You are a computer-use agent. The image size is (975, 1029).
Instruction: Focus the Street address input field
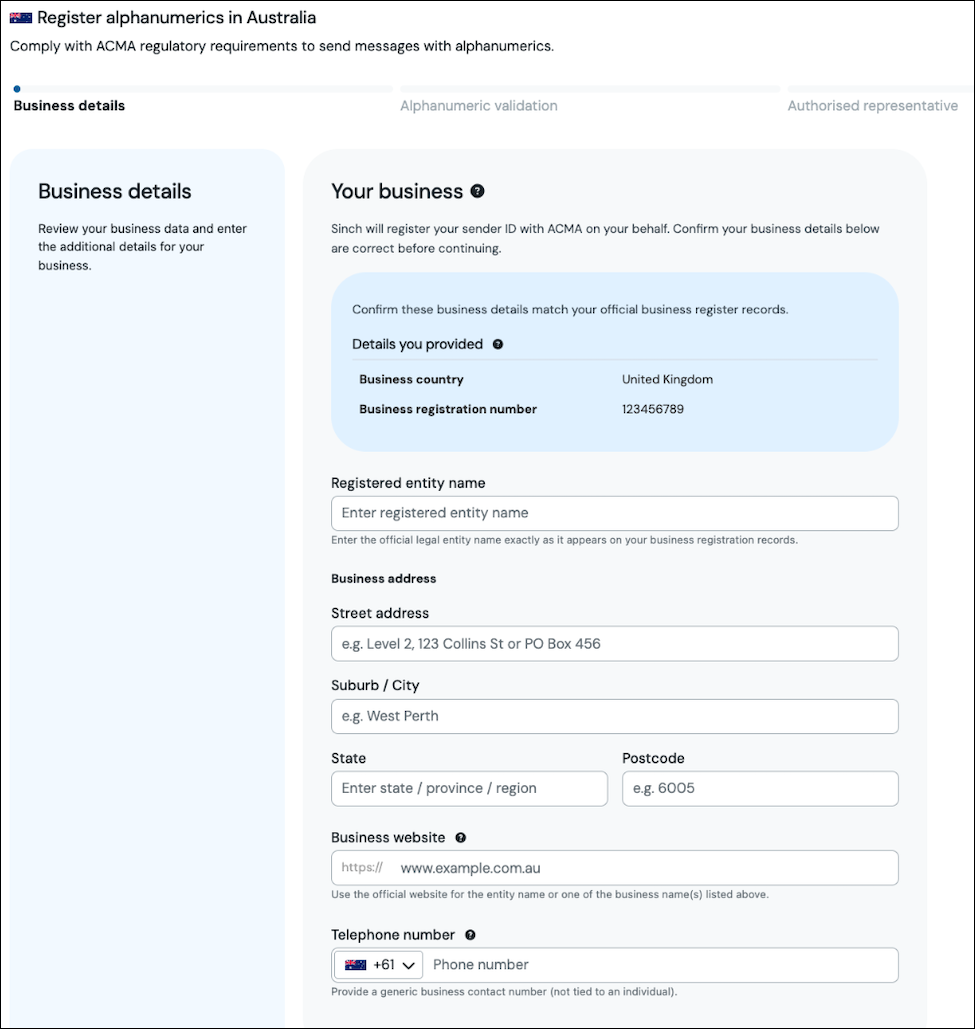tap(615, 644)
